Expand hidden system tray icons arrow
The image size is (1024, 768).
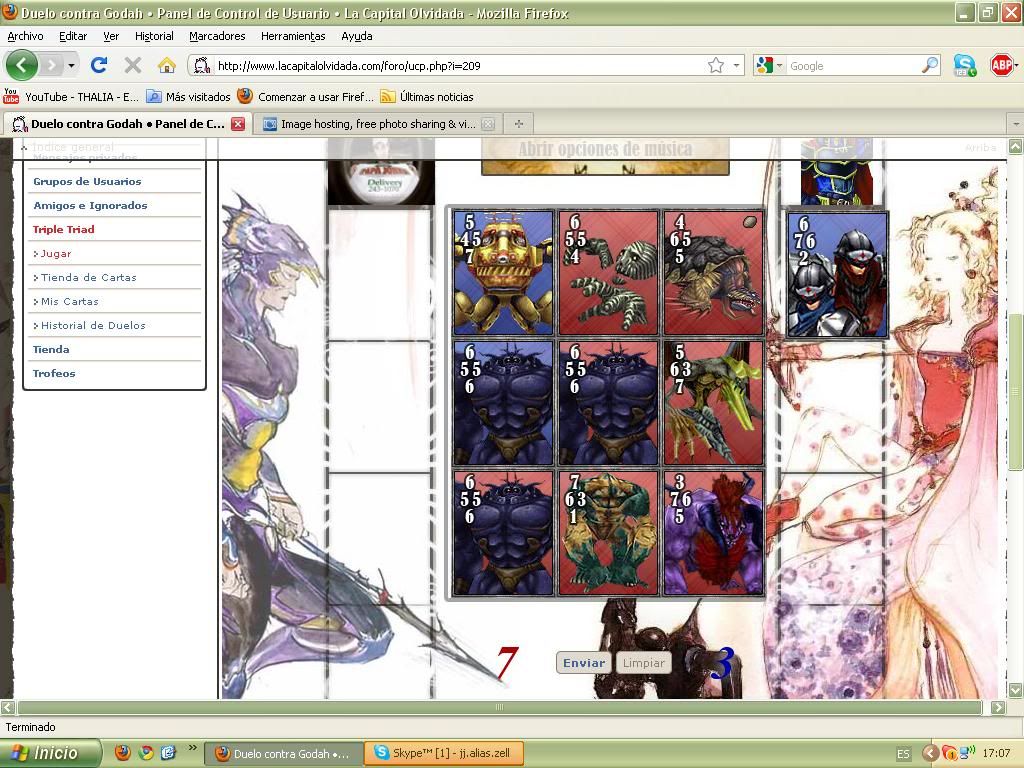pyautogui.click(x=930, y=754)
